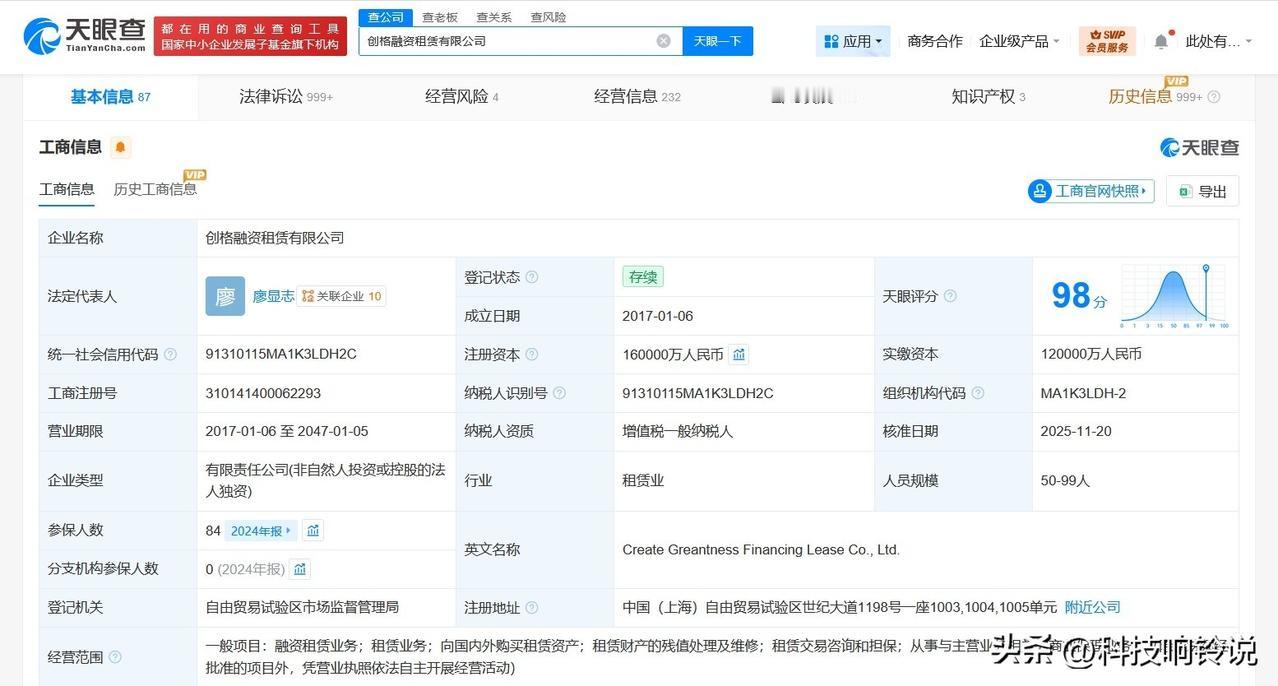This screenshot has width=1278, height=686.
Task: Open chart icon beside 160000万人民币
Action: tap(739, 354)
